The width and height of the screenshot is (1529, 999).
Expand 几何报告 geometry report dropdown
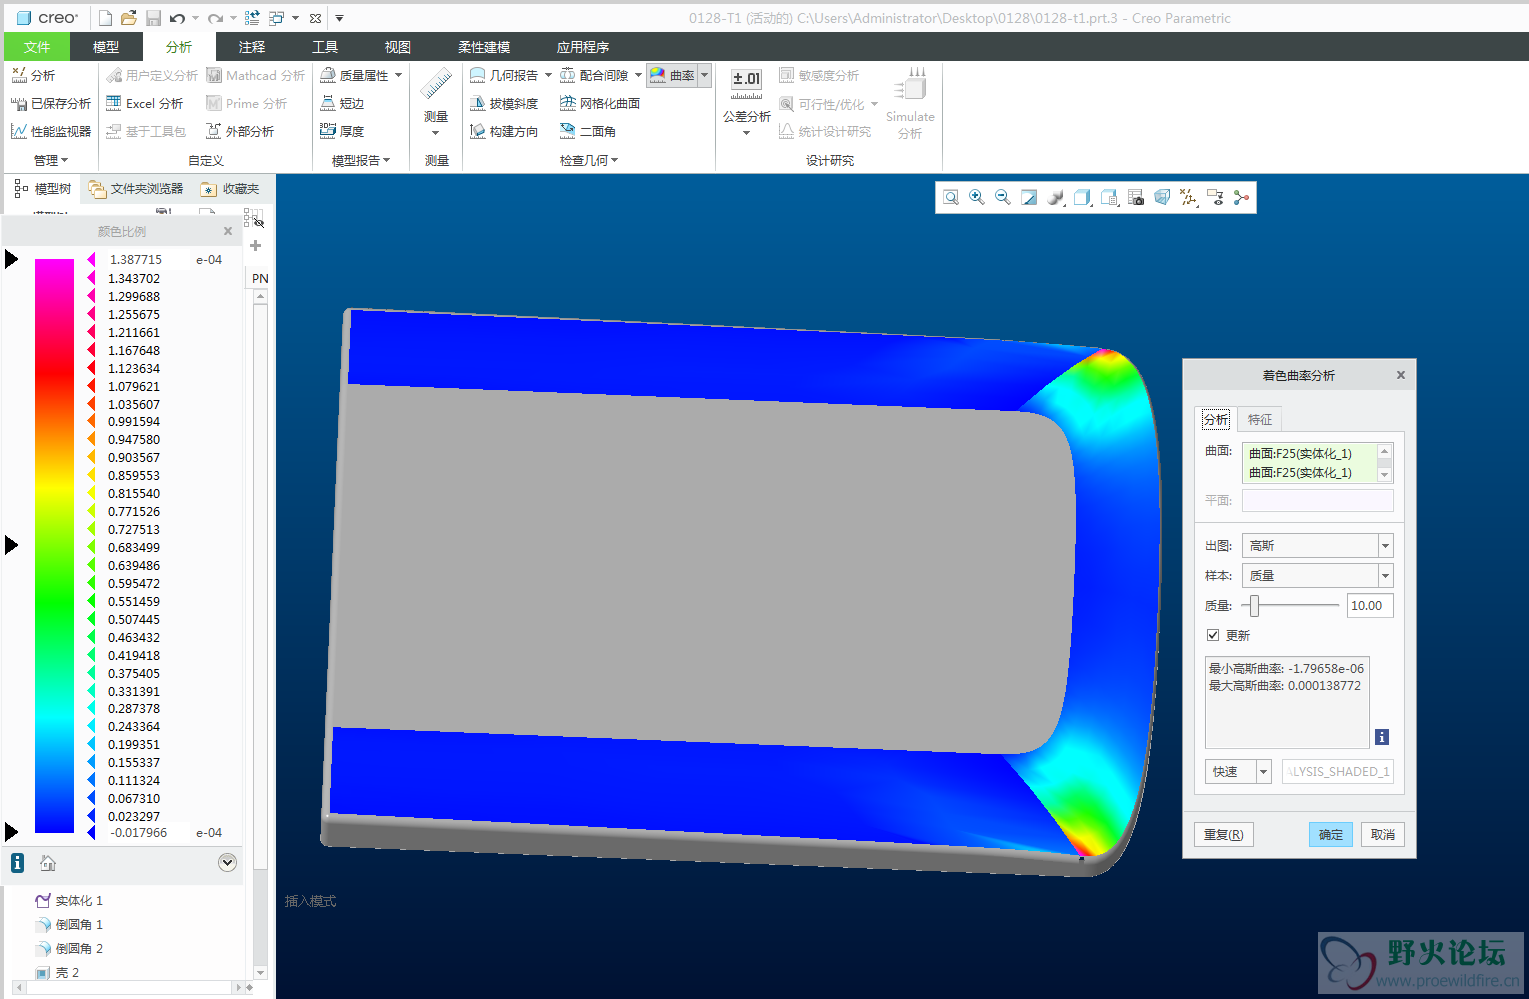548,75
